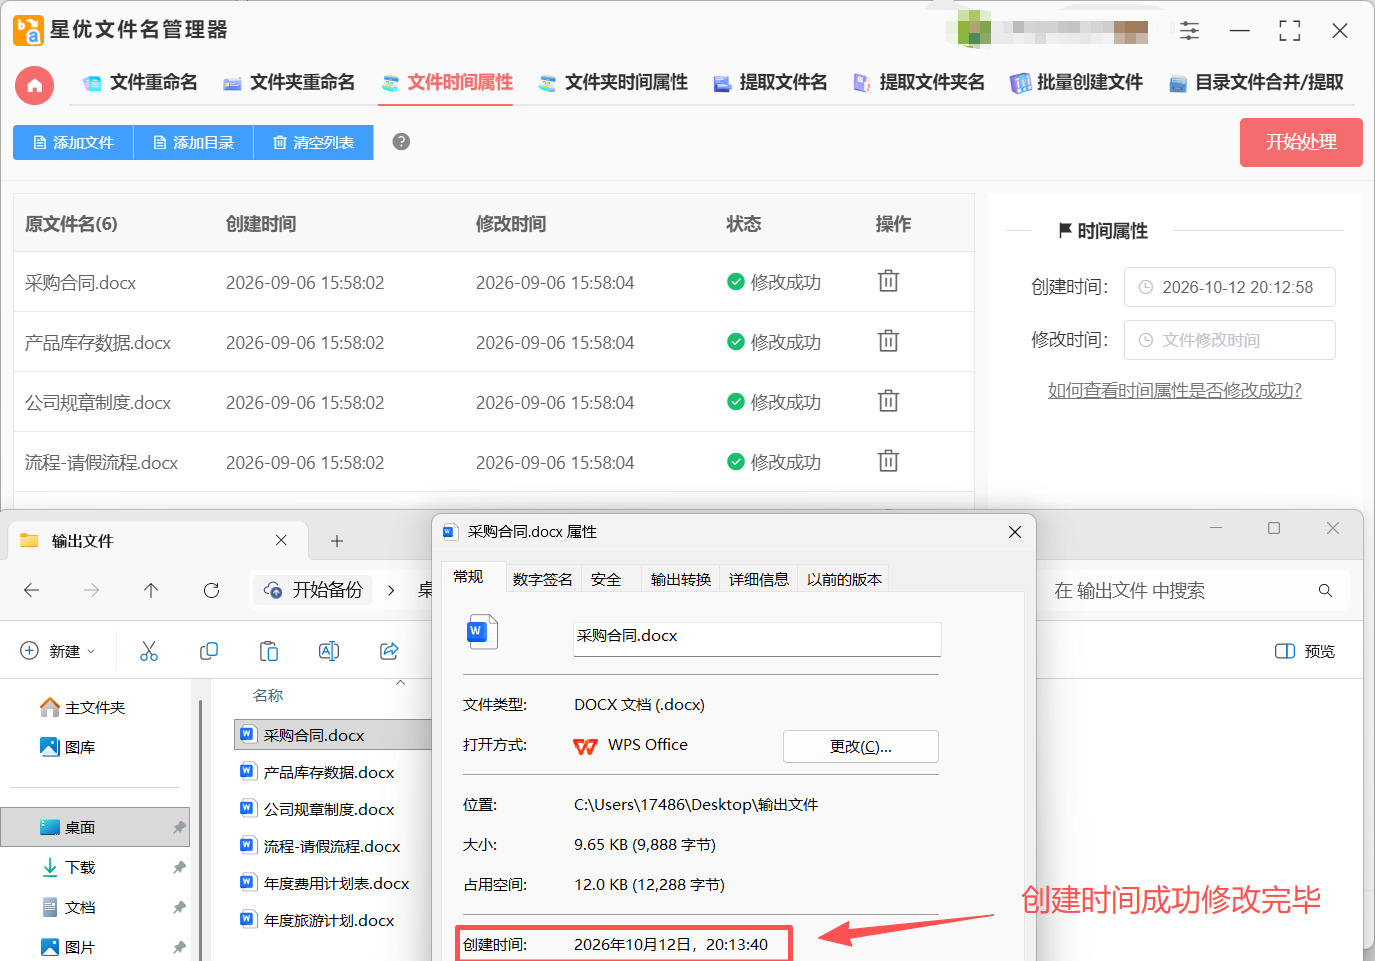Click the Explorer refresh icon
The height and width of the screenshot is (961, 1375).
(x=211, y=590)
